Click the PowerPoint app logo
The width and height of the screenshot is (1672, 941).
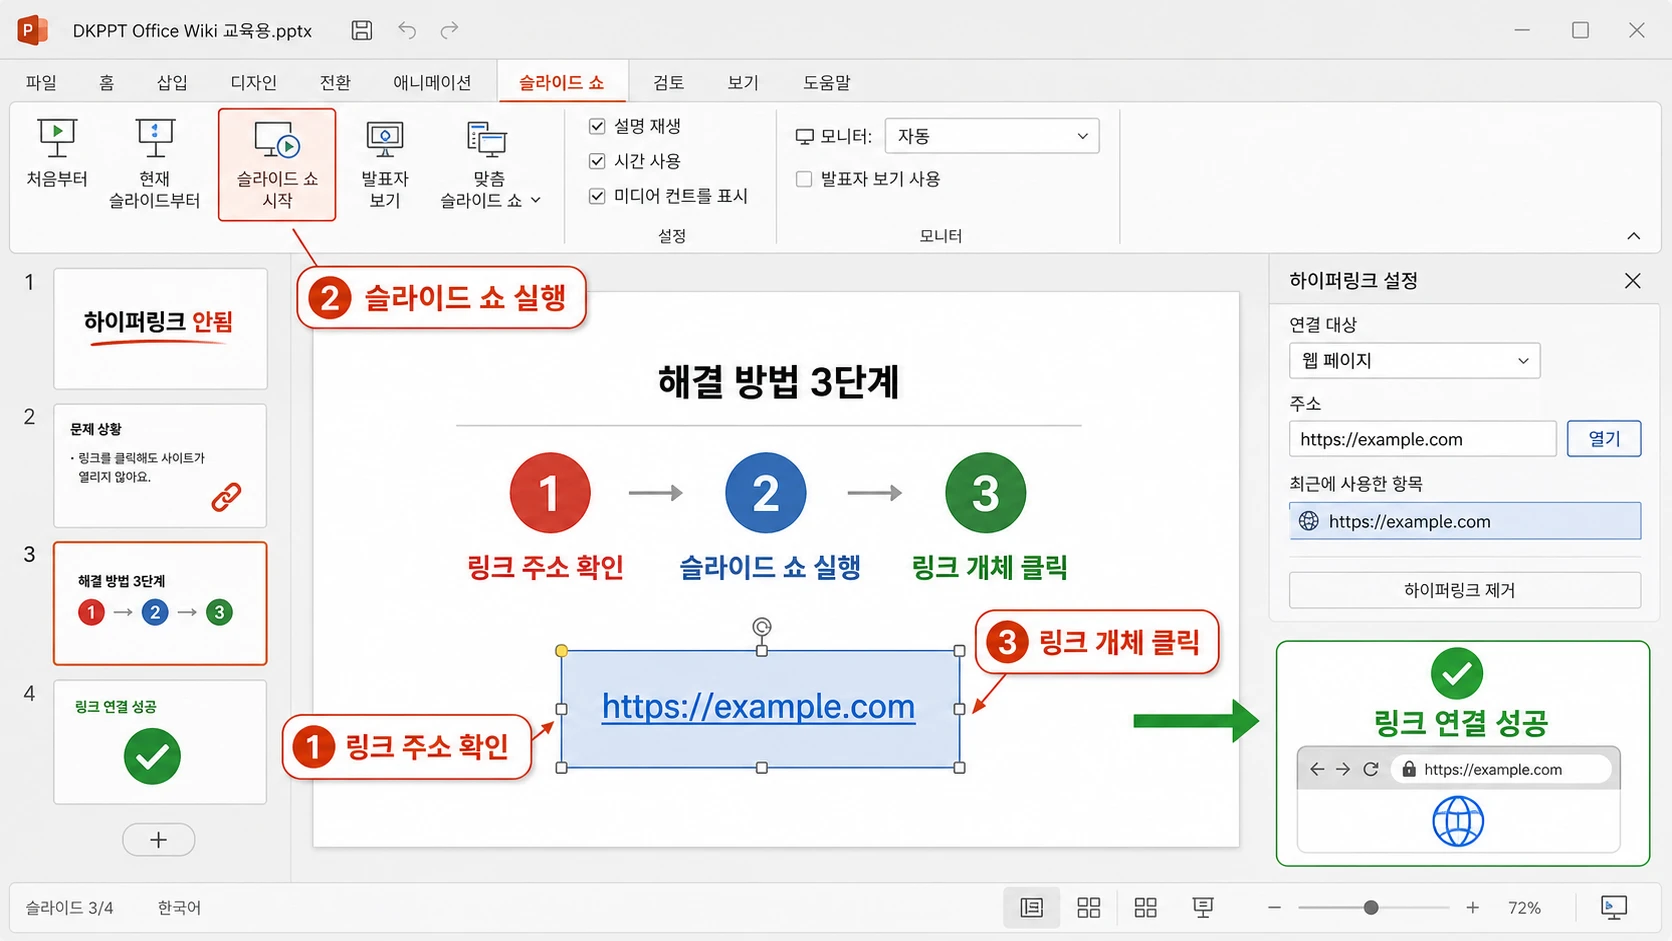[32, 30]
